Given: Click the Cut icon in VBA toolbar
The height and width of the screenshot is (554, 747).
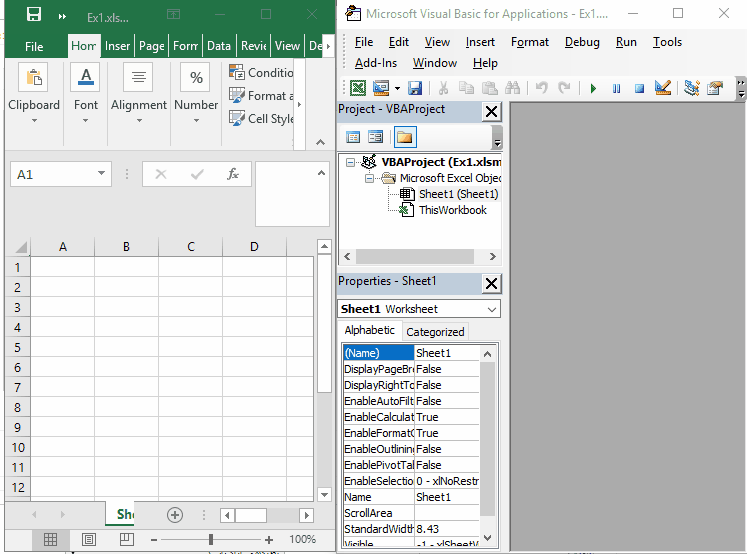Looking at the screenshot, I should pyautogui.click(x=443, y=88).
